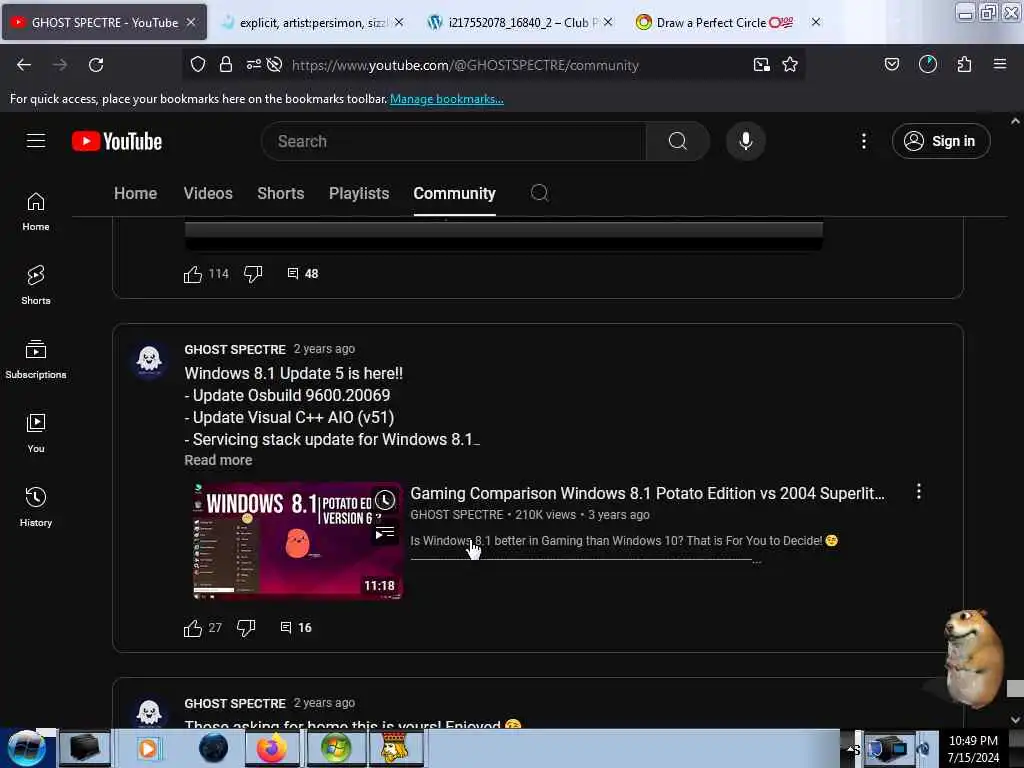Switch to the channel Playlists tab
Viewport: 1024px width, 768px height.
coord(359,193)
